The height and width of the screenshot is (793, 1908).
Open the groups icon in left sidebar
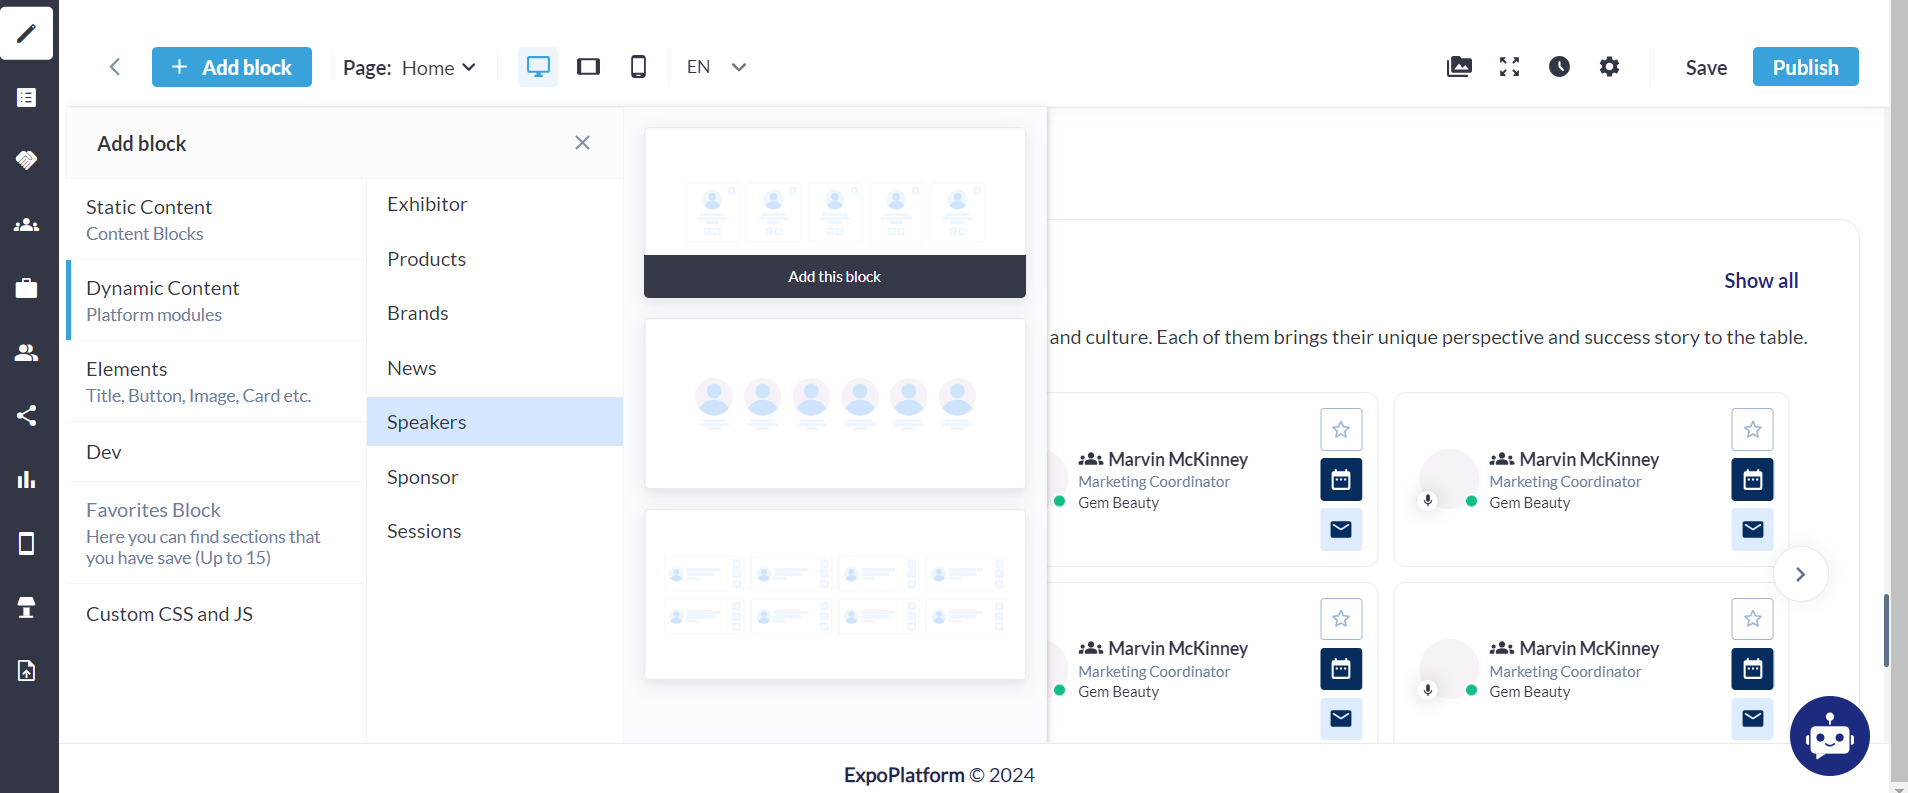27,225
